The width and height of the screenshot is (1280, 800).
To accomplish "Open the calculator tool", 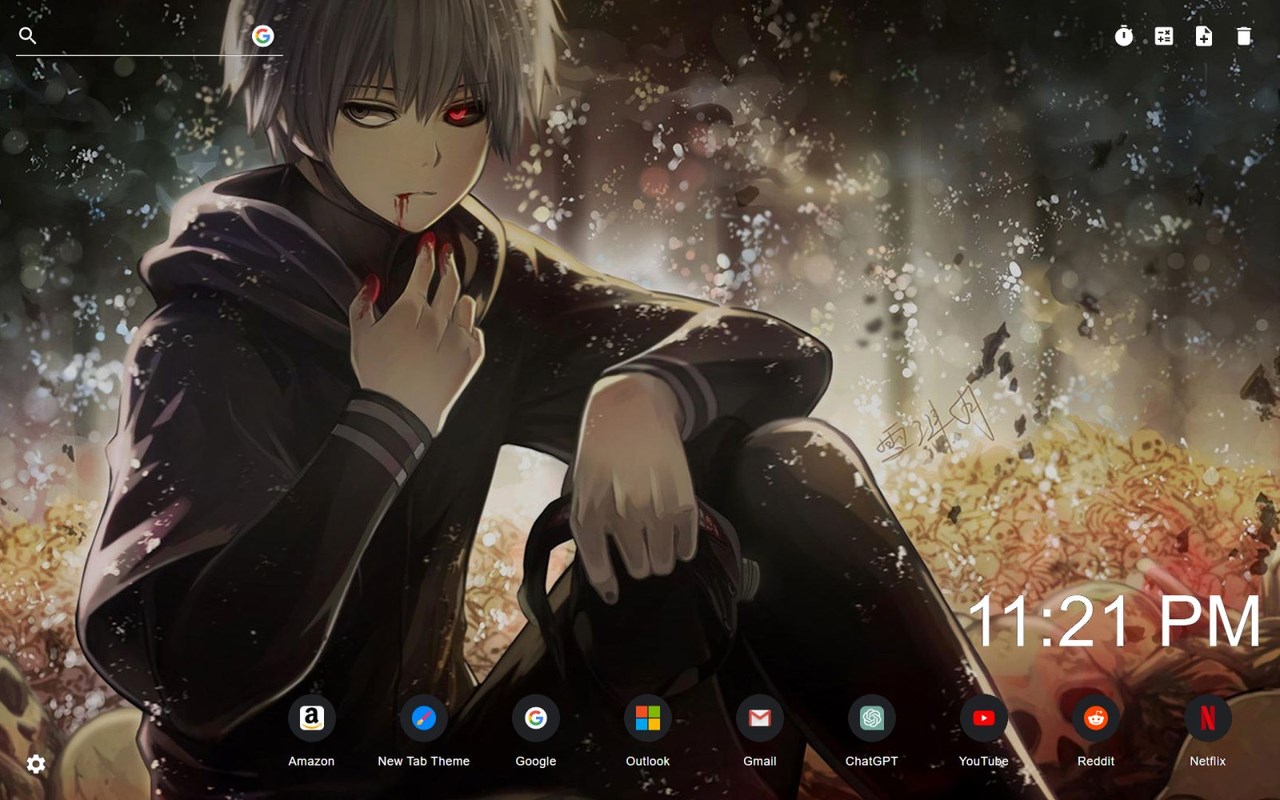I will click(1164, 36).
